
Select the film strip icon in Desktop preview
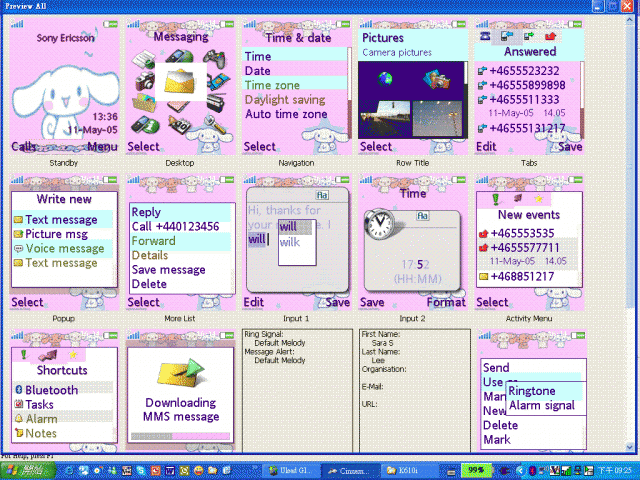217,81
